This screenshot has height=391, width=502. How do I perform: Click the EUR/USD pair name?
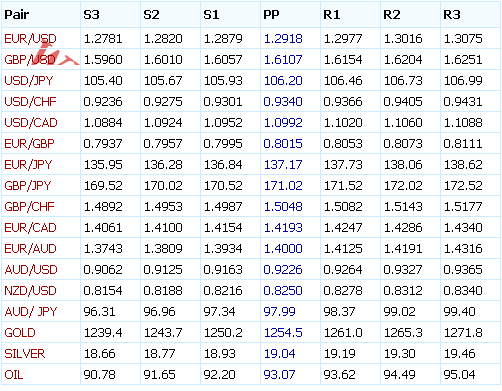[x=30, y=39]
